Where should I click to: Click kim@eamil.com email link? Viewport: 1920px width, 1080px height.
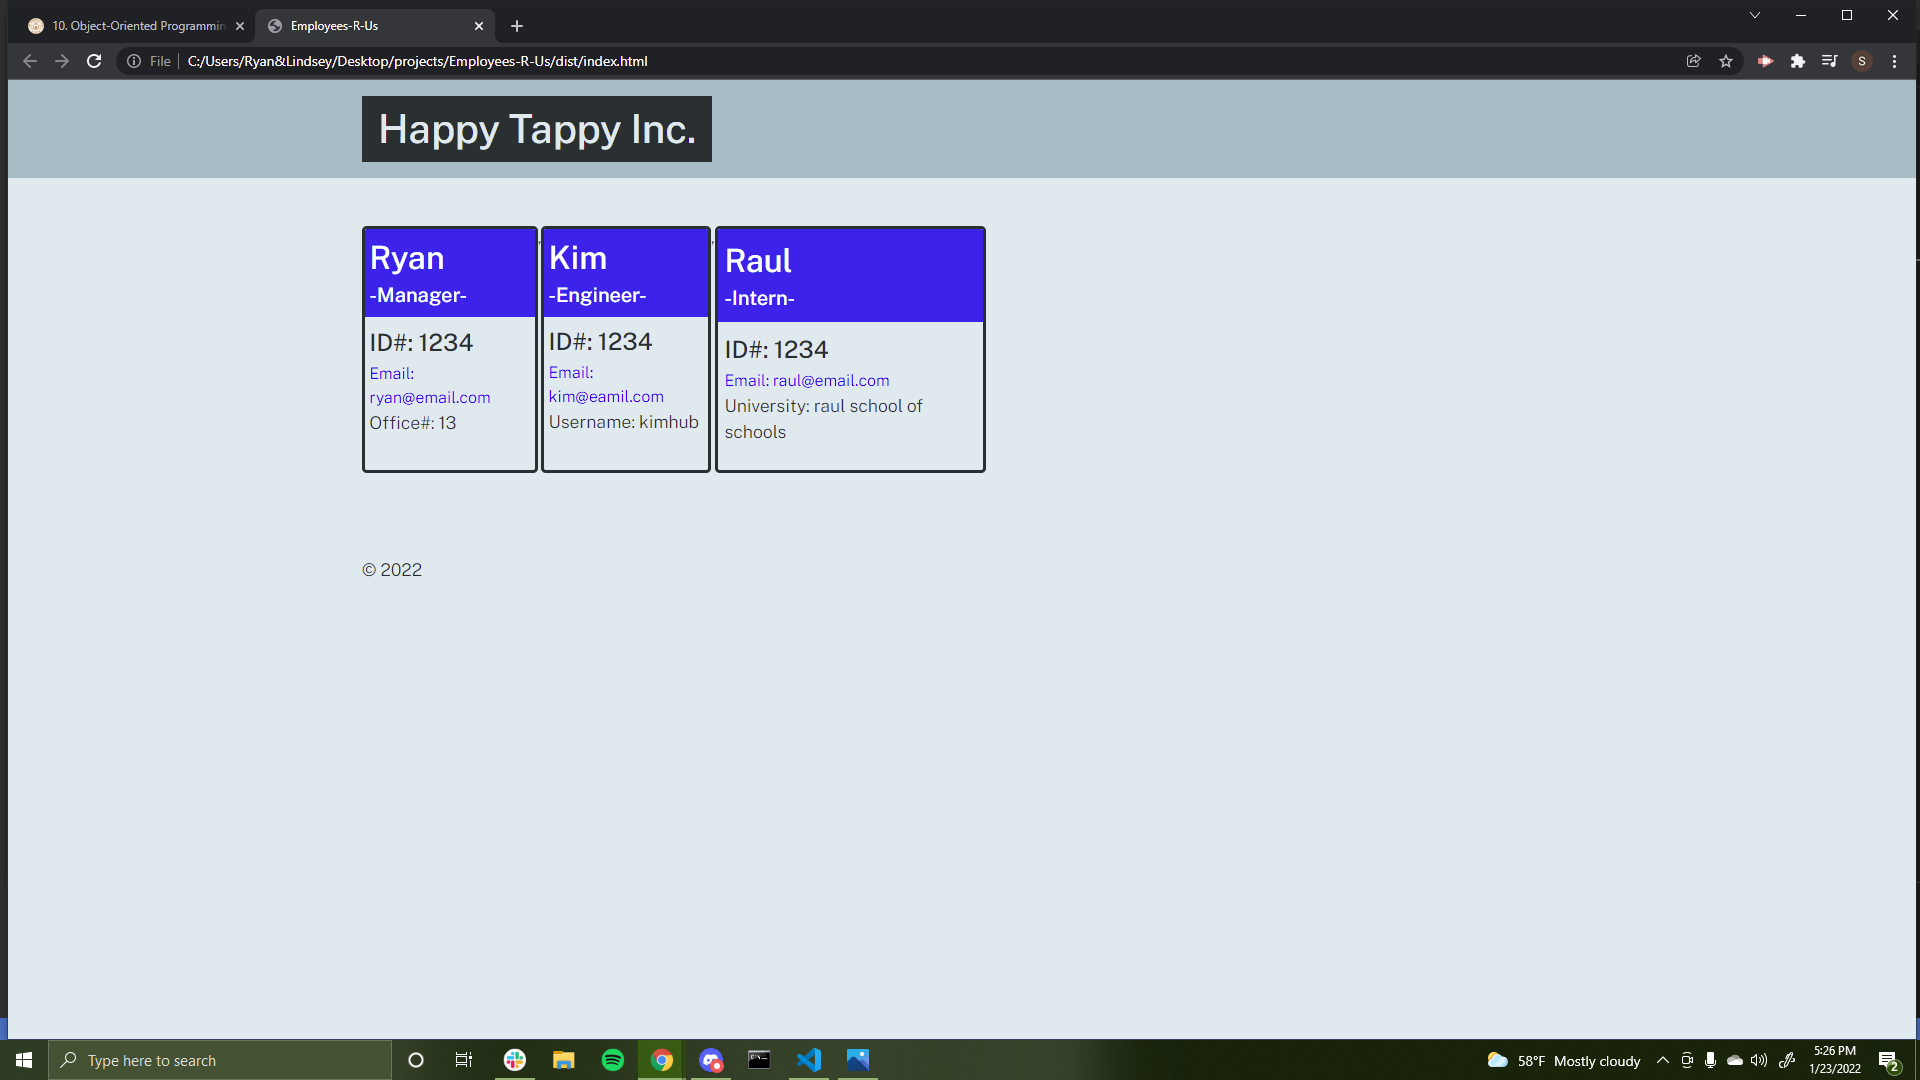coord(606,396)
